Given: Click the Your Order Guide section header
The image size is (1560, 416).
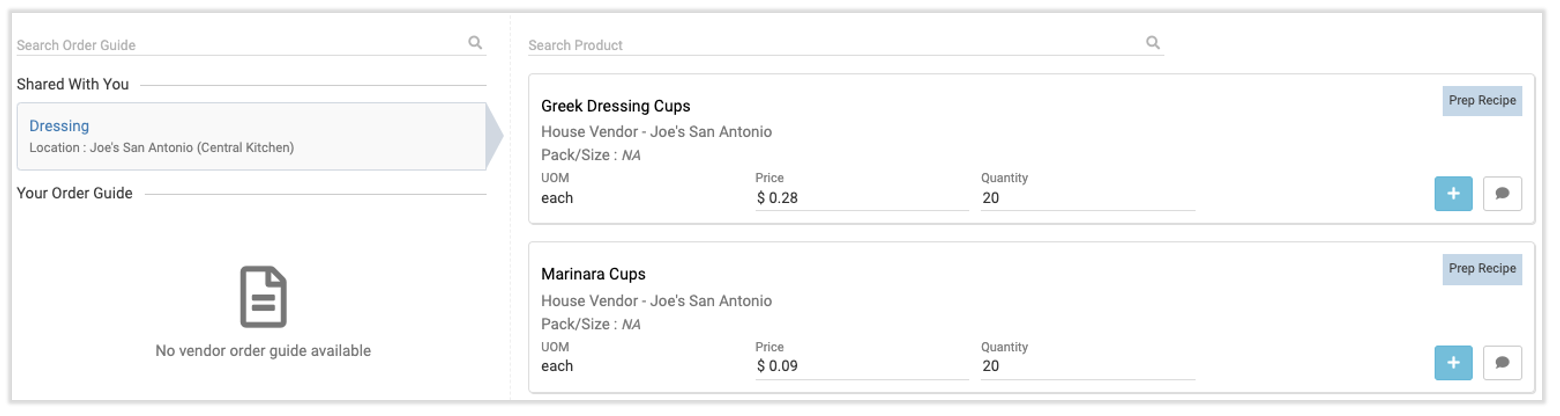Looking at the screenshot, I should pyautogui.click(x=75, y=193).
